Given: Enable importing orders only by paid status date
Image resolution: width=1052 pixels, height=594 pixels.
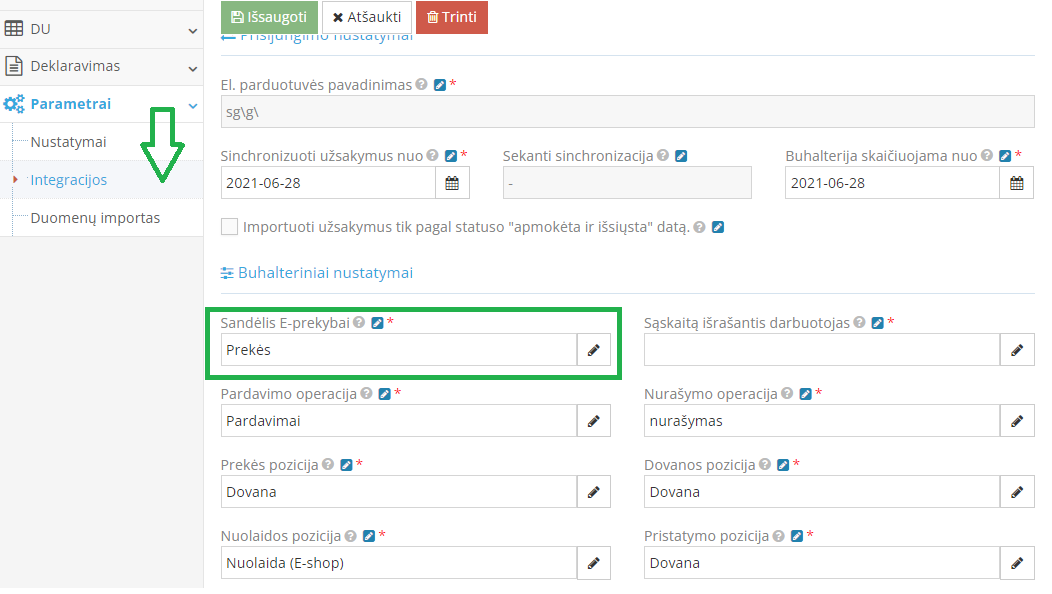Looking at the screenshot, I should pos(230,227).
